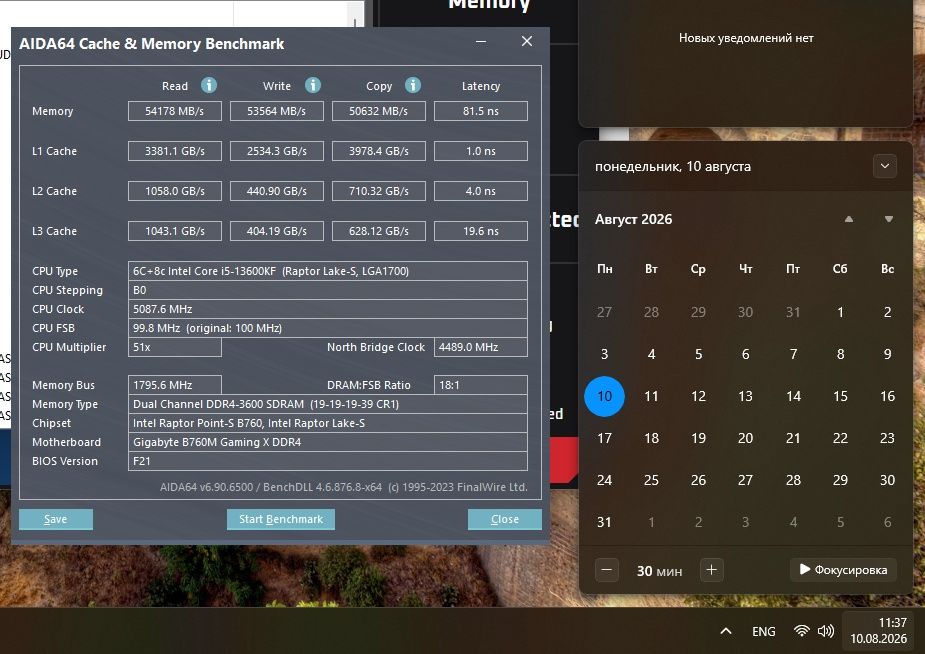Click Memory Copy value 50632 MB/s

click(x=379, y=111)
